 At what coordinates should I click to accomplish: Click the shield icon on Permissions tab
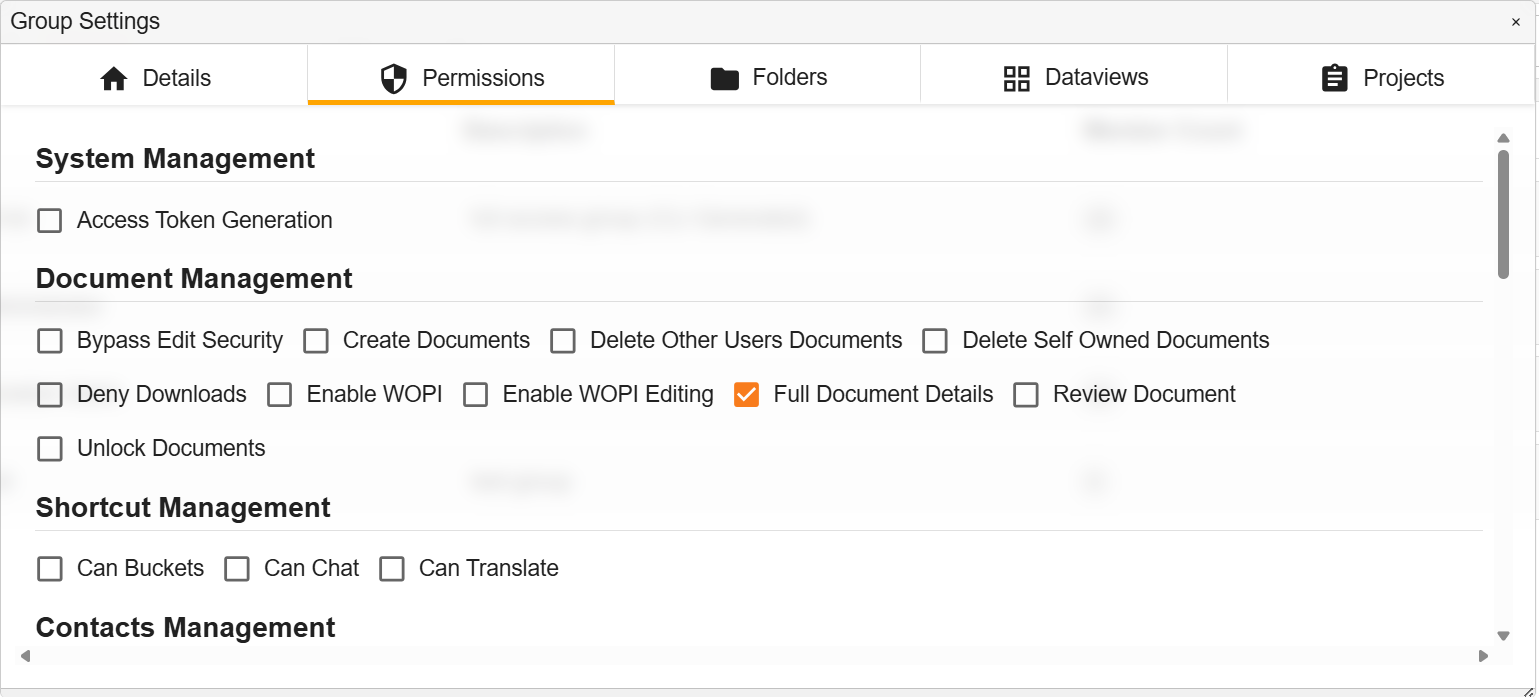tap(393, 77)
